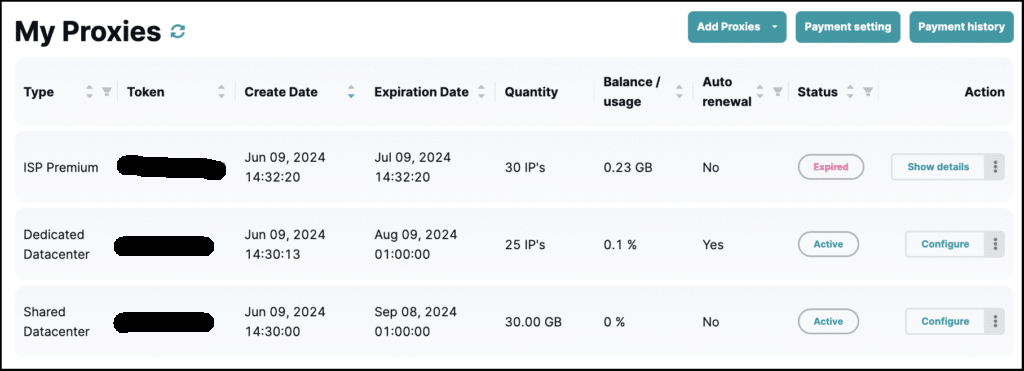1024x371 pixels.
Task: Open more options for Shared Datacenter row
Action: coord(995,321)
